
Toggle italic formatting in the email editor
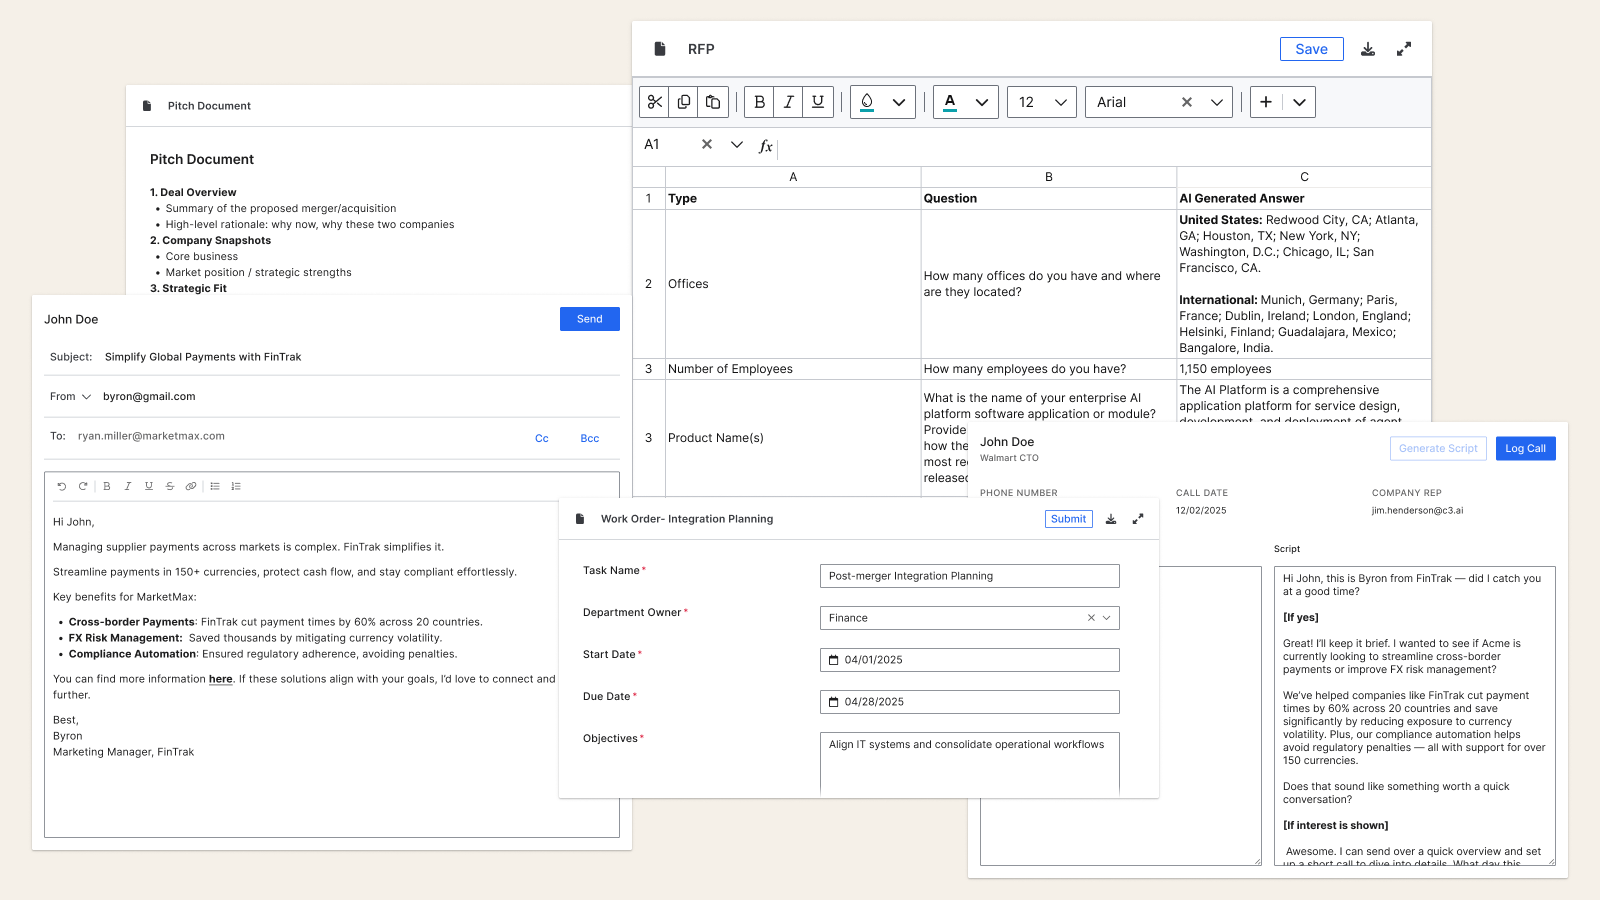coord(127,486)
